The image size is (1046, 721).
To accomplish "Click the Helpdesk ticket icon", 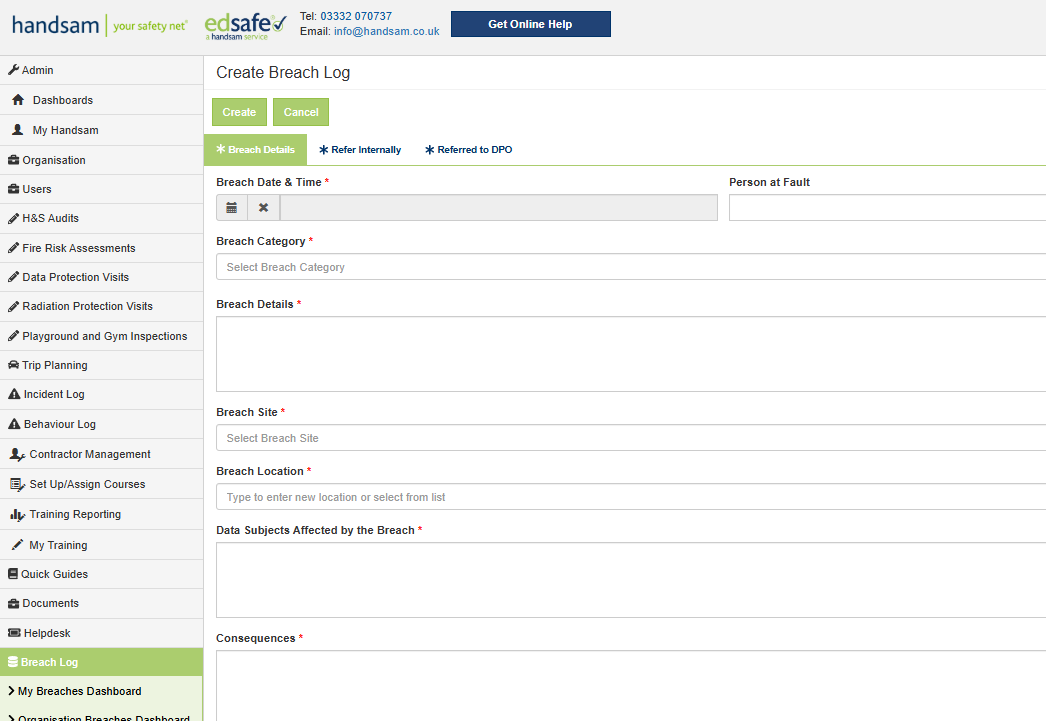I will pos(14,632).
